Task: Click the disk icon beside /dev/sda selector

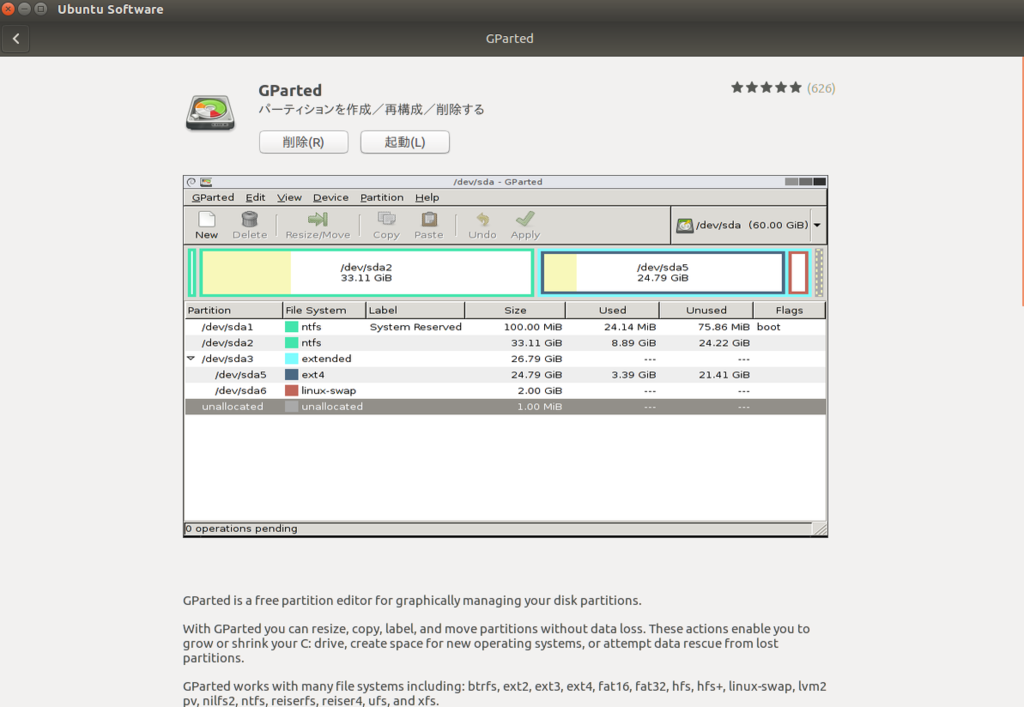Action: tap(684, 225)
